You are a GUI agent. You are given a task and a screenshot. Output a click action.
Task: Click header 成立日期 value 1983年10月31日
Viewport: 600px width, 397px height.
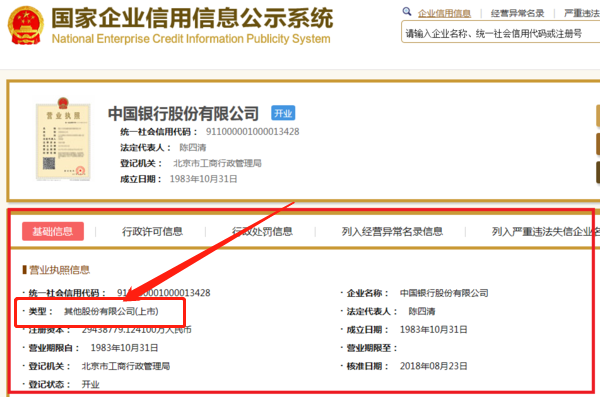(x=204, y=179)
